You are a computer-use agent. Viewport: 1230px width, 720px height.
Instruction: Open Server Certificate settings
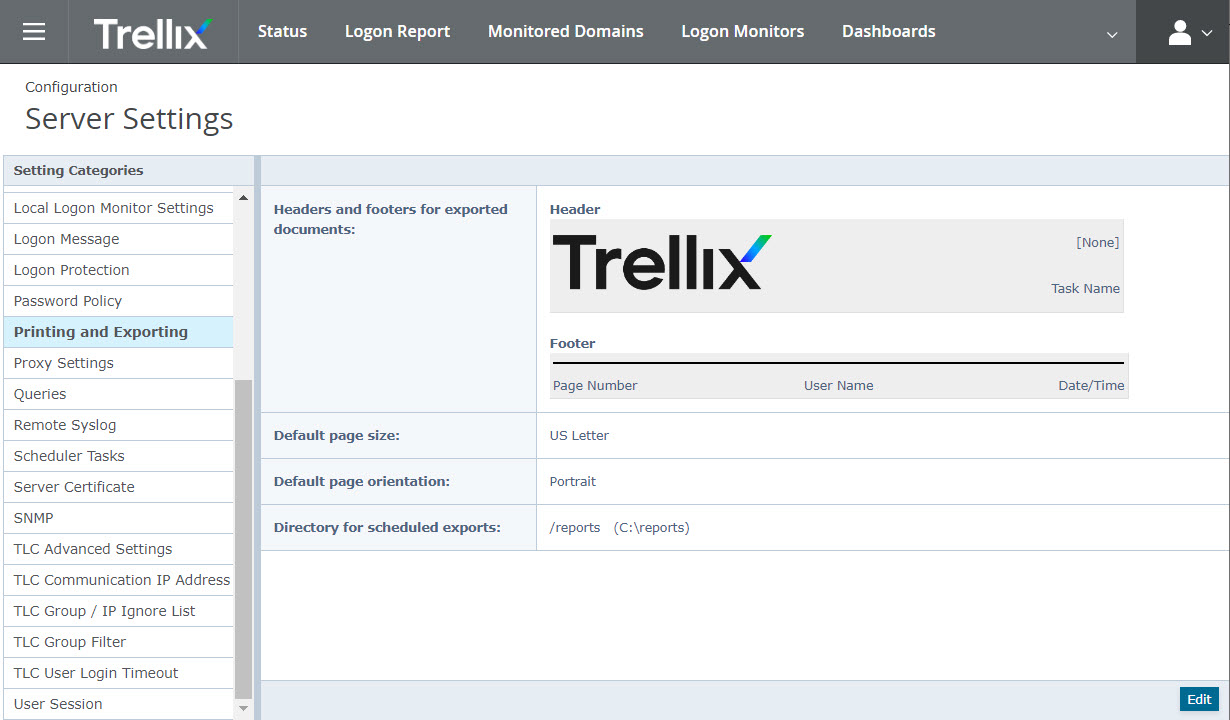click(118, 487)
